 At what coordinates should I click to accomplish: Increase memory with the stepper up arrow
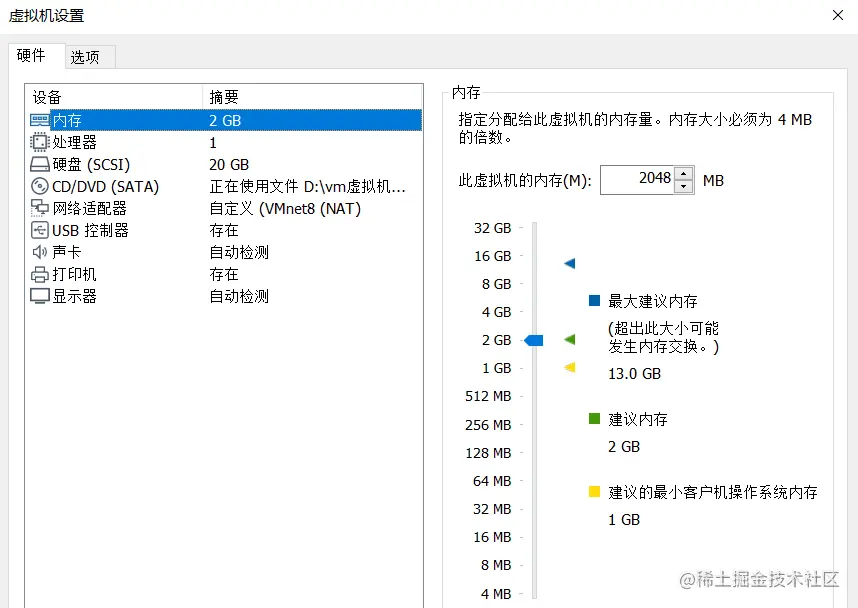[683, 173]
